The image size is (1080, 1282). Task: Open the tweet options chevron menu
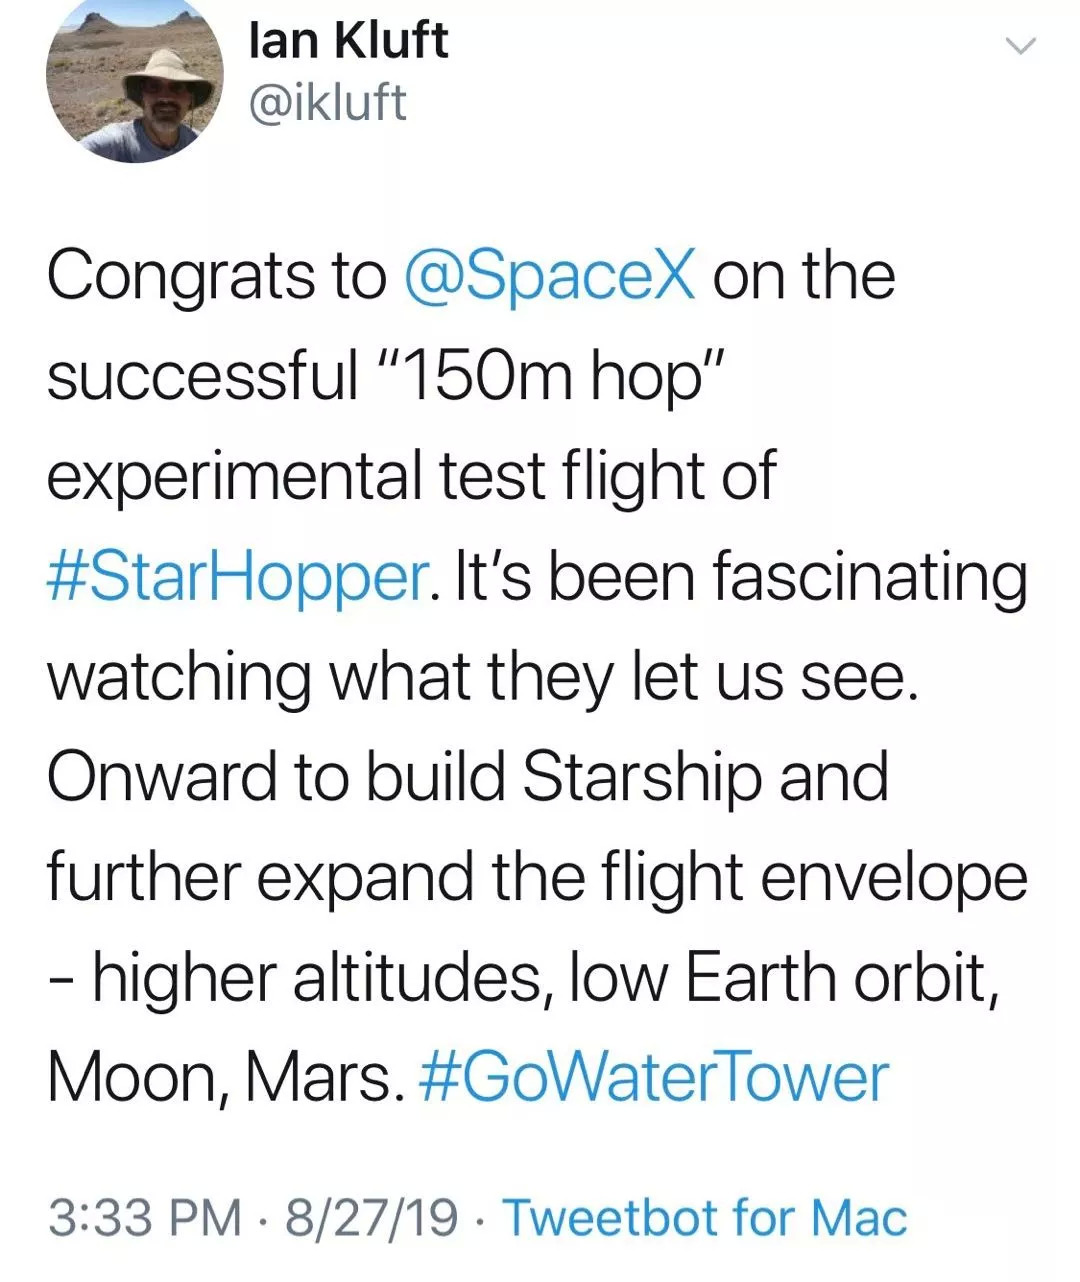click(x=1019, y=46)
